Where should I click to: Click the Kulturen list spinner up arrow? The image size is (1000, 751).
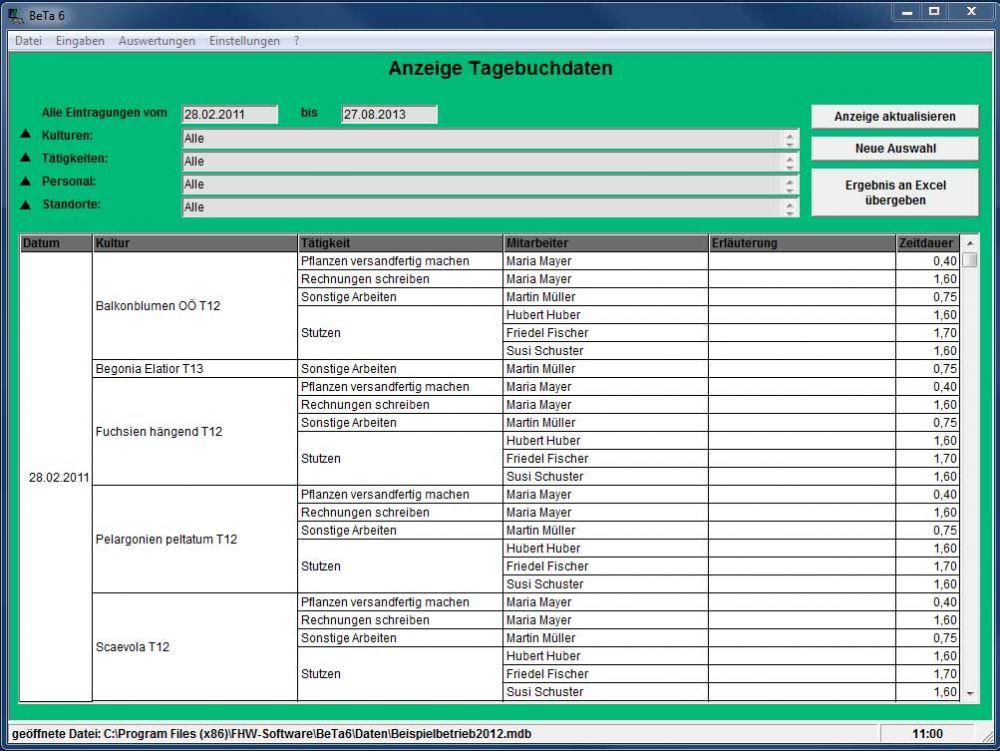[791, 134]
